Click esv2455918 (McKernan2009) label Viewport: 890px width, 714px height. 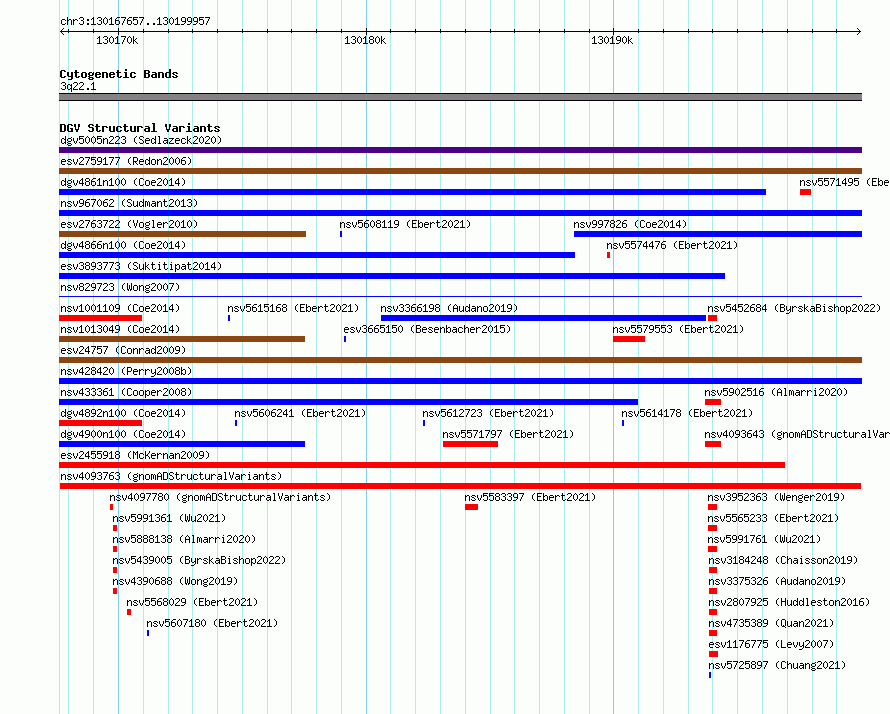(135, 455)
